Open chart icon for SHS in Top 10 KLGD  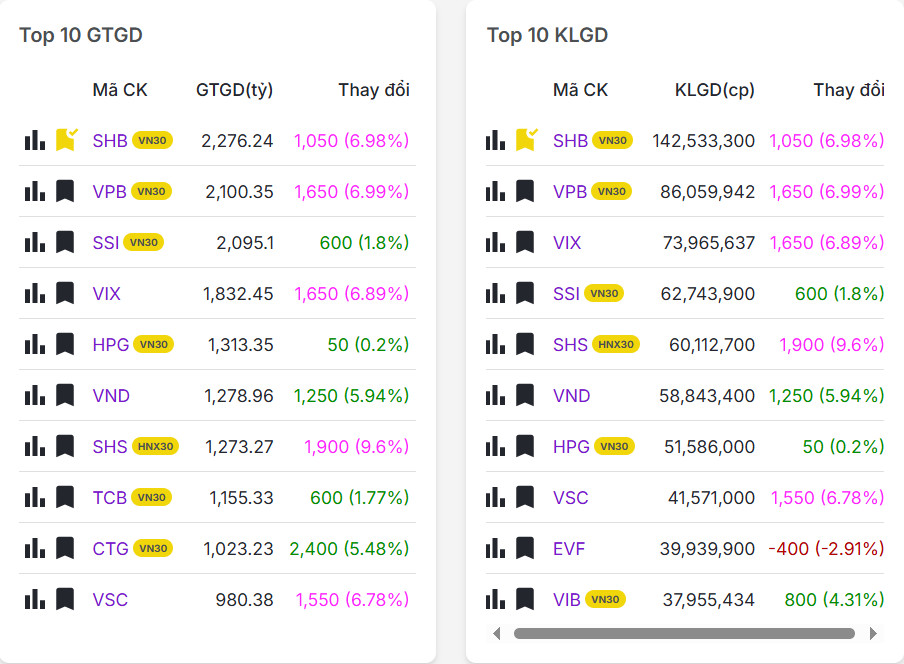click(x=495, y=344)
